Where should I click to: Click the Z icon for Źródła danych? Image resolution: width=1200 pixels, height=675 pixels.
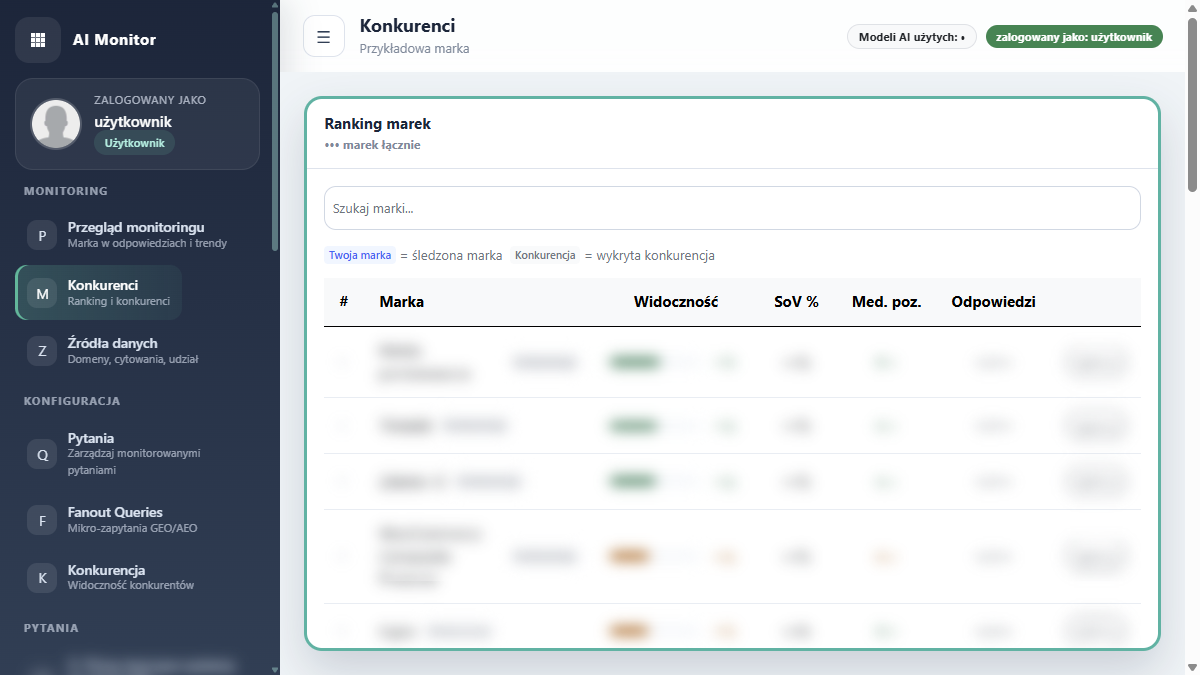(42, 351)
